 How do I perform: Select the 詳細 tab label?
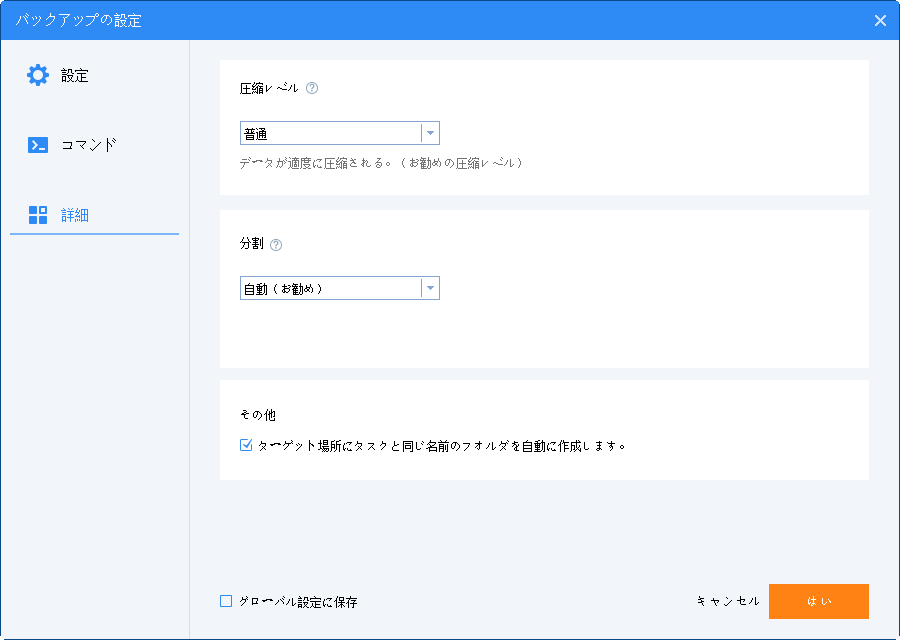click(75, 214)
